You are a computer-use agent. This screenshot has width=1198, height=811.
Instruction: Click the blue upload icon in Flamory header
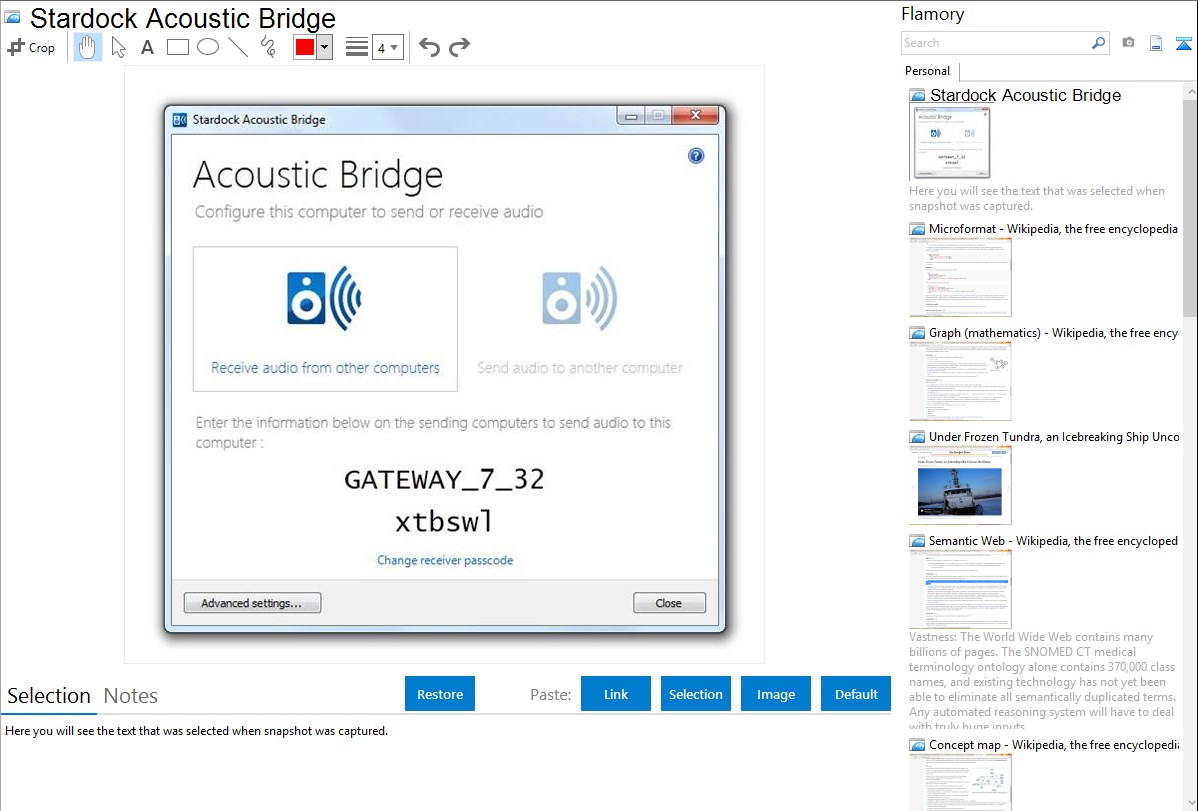[x=1183, y=43]
